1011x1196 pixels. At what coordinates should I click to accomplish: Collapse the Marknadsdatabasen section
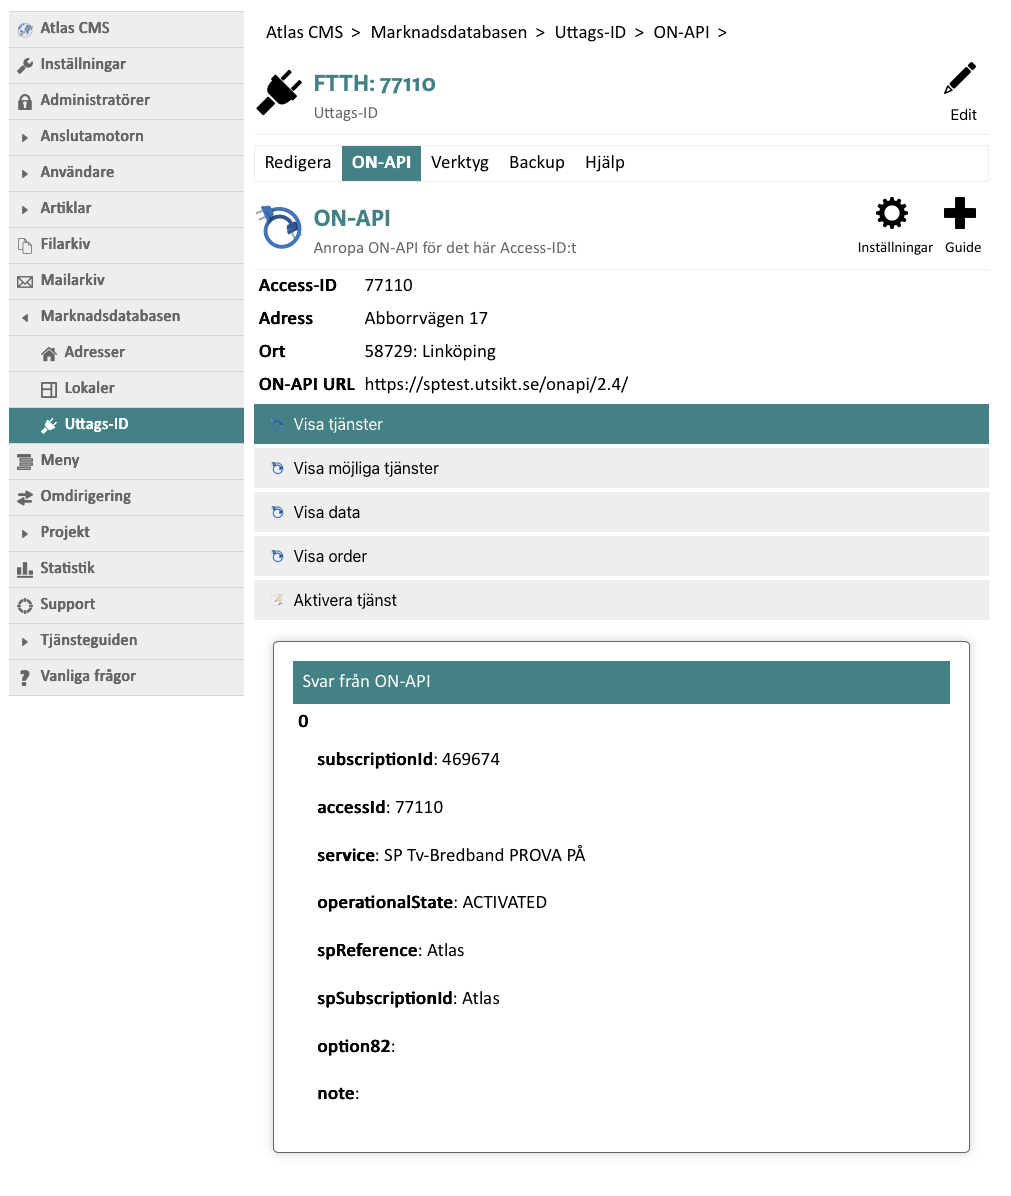click(x=25, y=317)
